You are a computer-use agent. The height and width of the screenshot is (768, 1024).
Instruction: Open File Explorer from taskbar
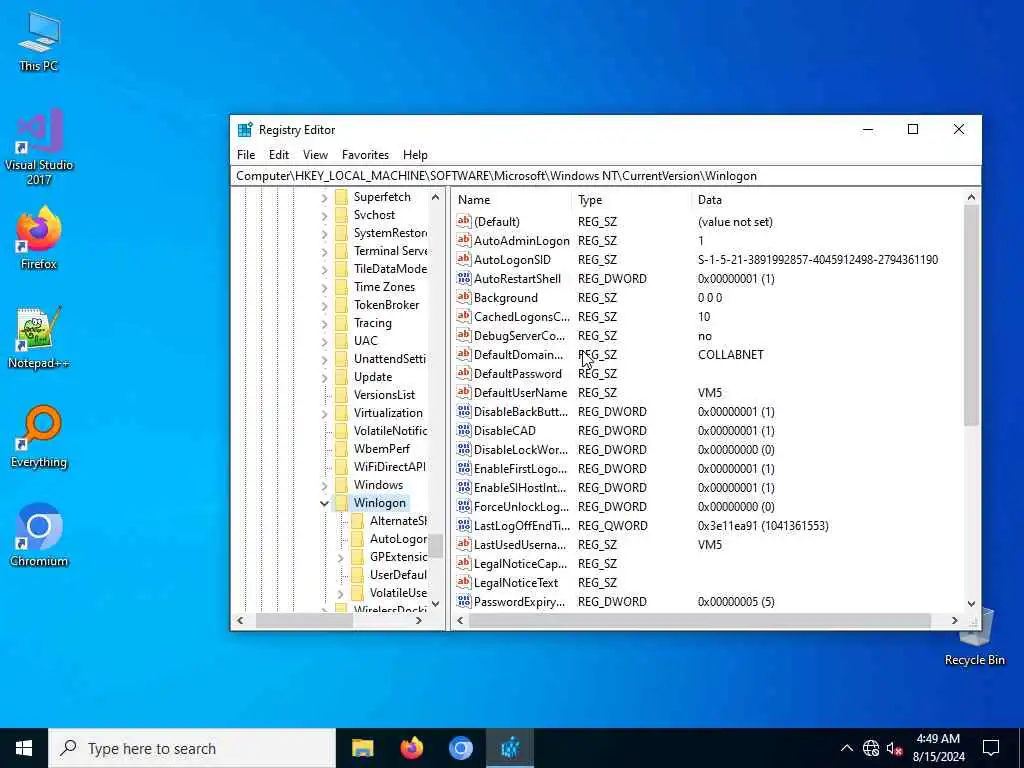362,748
